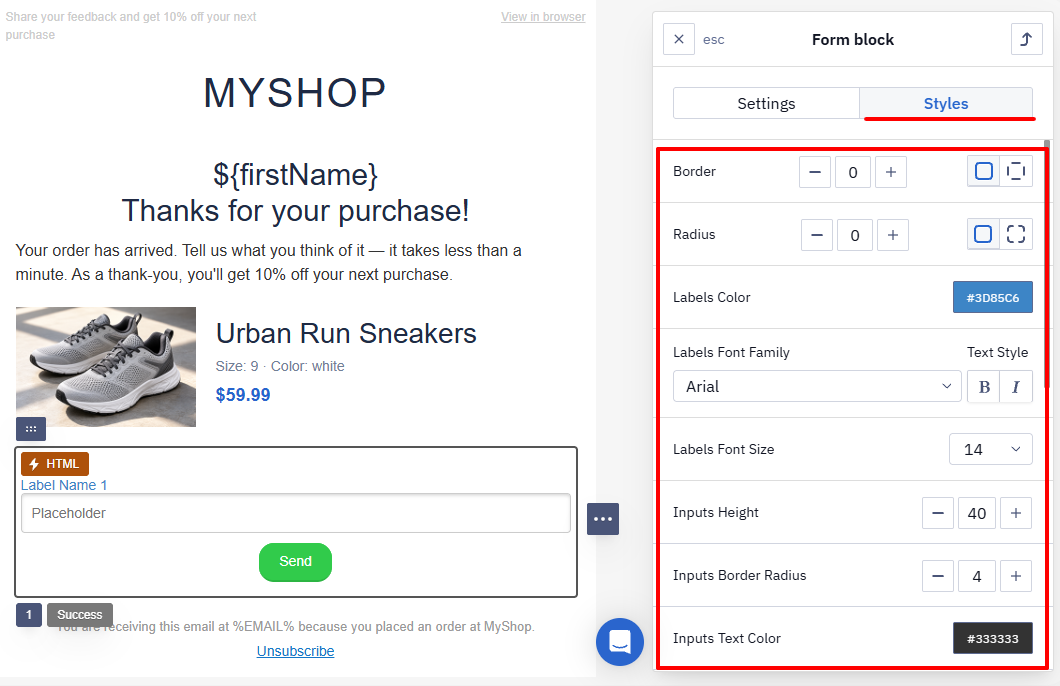Edit the Radius value field
The width and height of the screenshot is (1060, 686).
(854, 235)
